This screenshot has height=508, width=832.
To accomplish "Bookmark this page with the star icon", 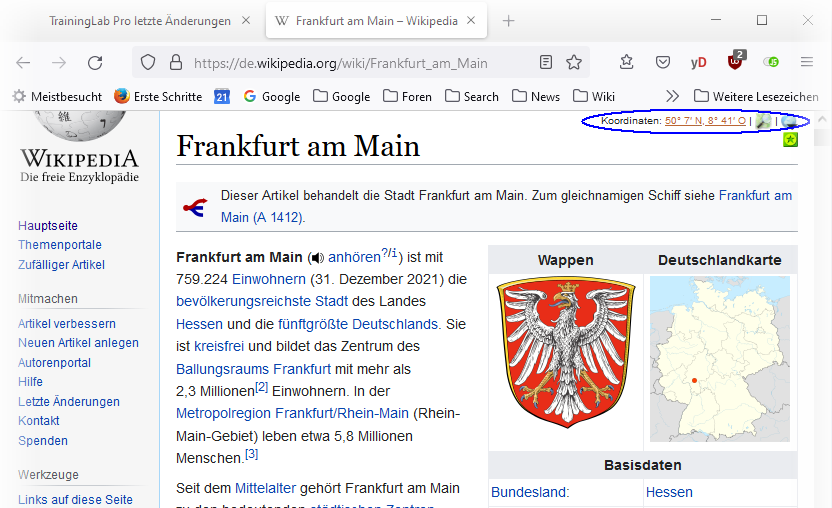I will click(574, 63).
